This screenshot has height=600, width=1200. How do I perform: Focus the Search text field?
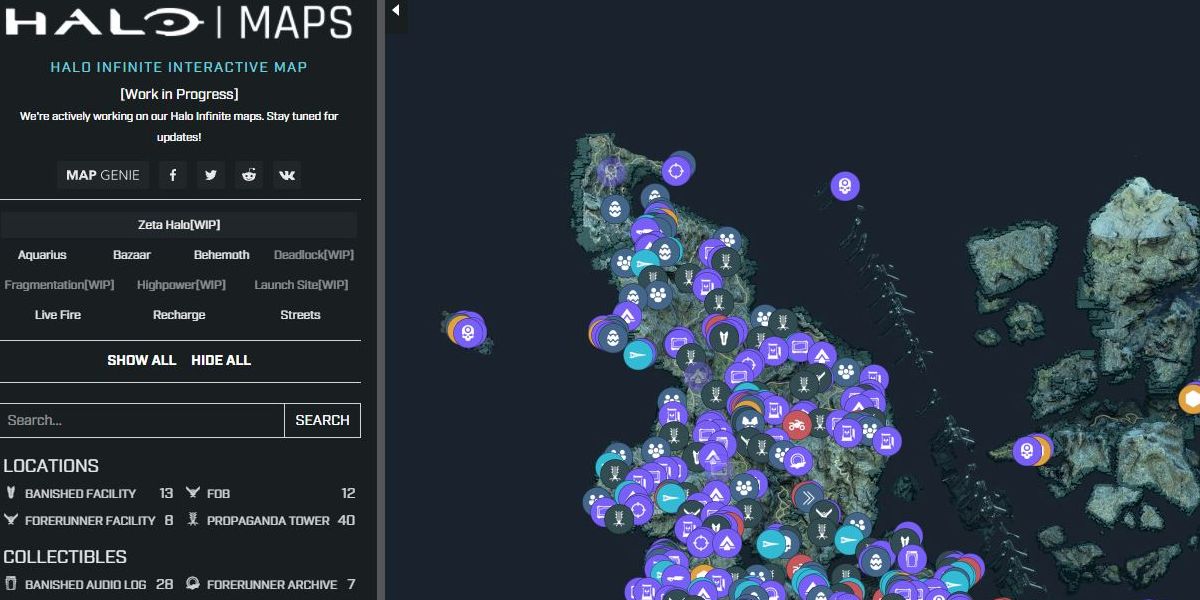pos(142,420)
